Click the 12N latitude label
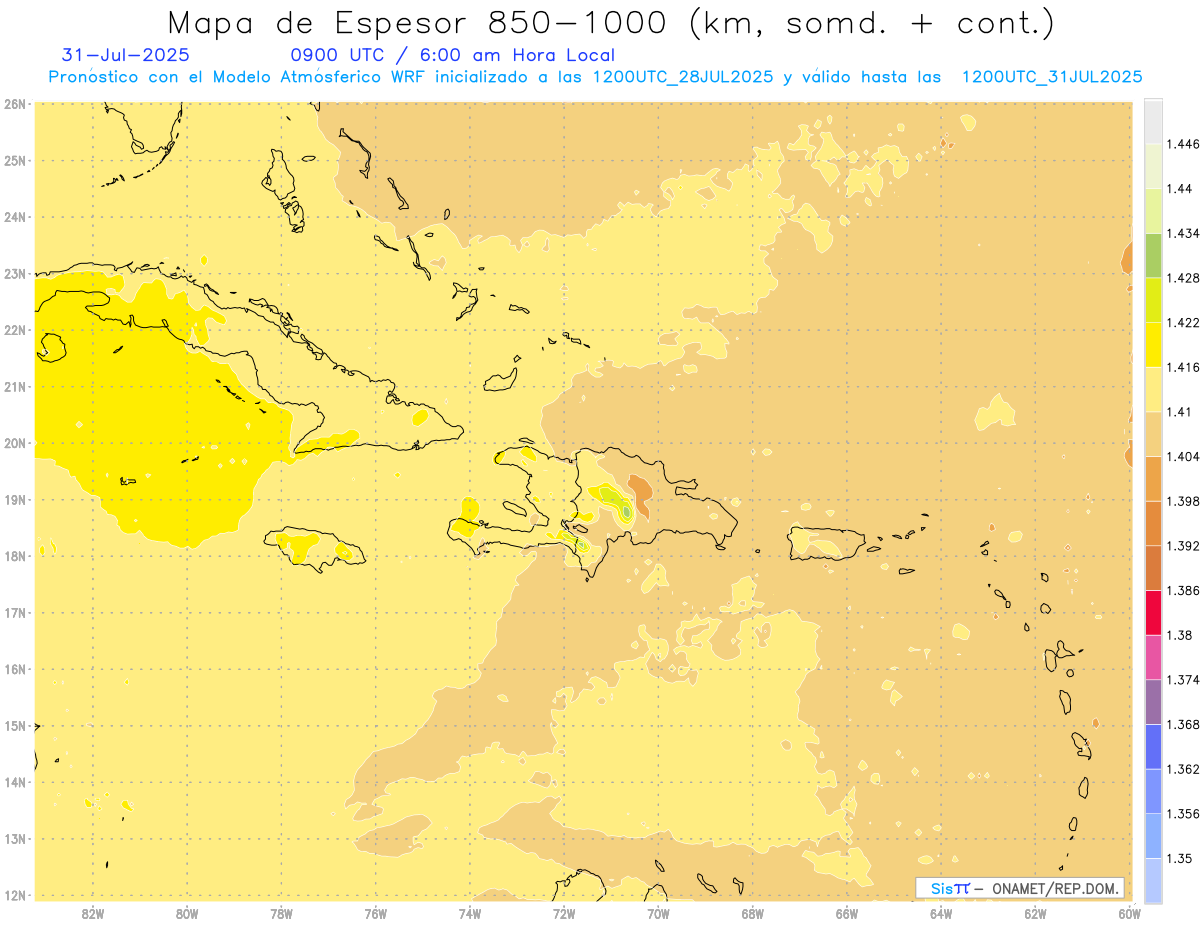1200x927 pixels. 14,895
